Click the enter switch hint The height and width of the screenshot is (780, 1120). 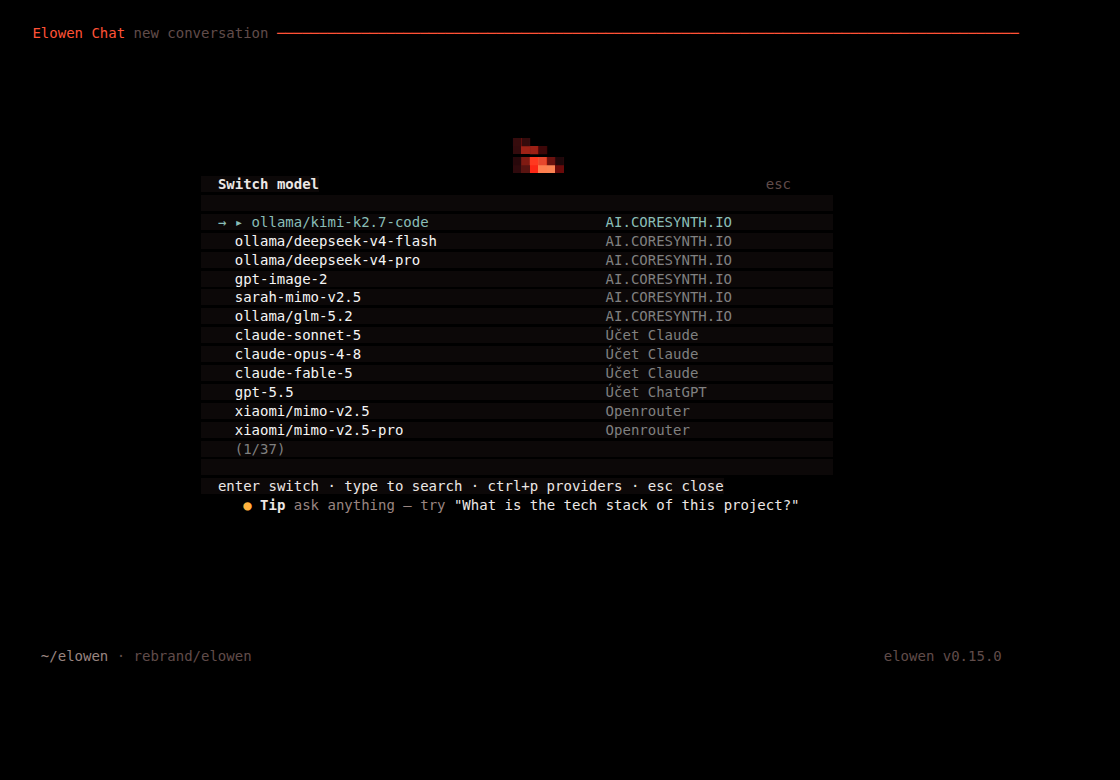click(268, 486)
